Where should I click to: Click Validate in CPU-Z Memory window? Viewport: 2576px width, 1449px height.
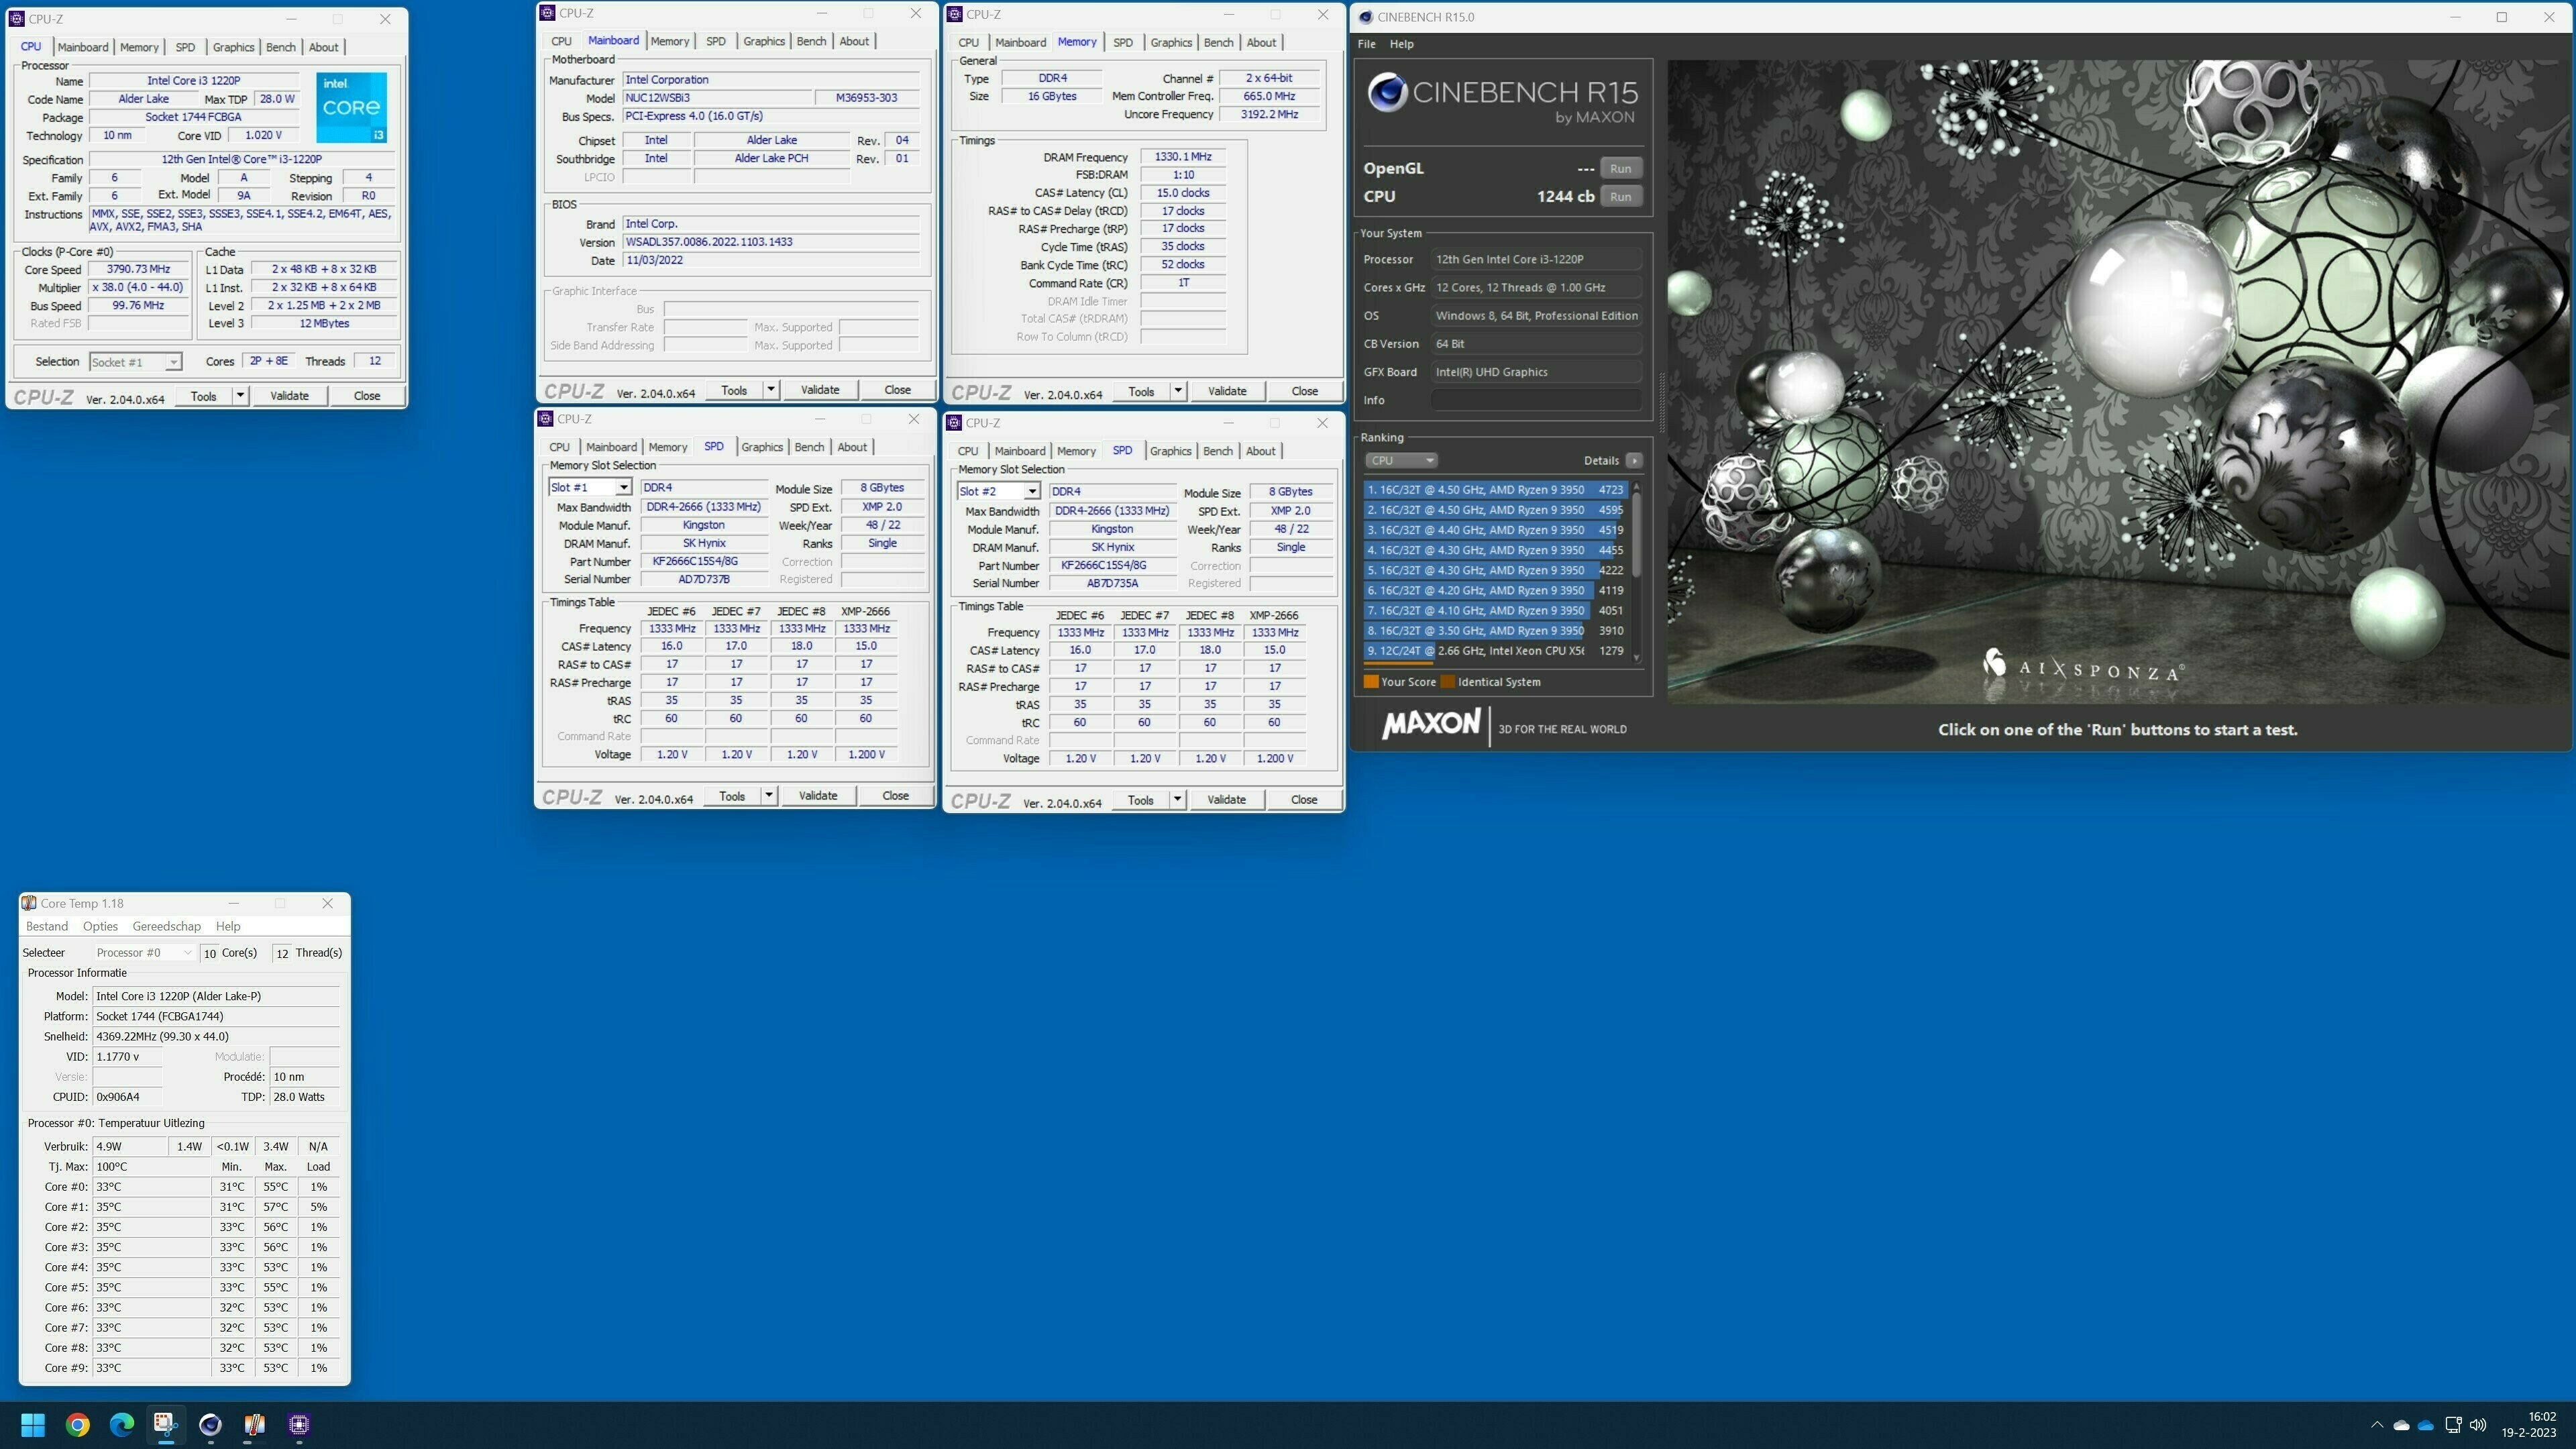[1227, 391]
